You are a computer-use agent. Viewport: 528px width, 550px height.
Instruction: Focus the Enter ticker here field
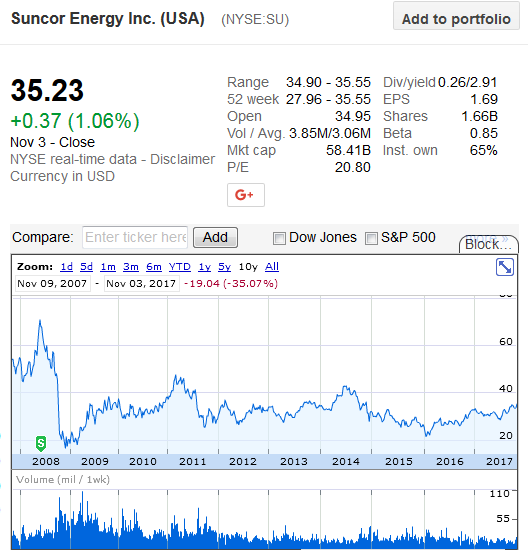[x=135, y=237]
